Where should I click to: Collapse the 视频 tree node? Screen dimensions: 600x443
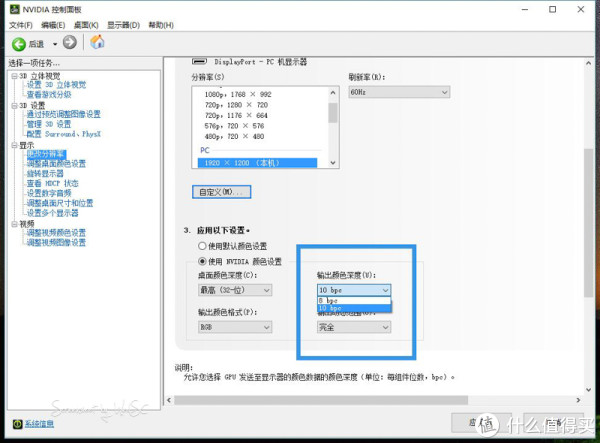coord(14,224)
